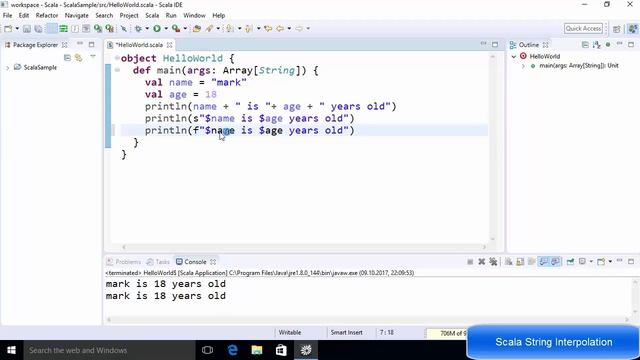This screenshot has width=640, height=360.
Task: Open the Help menu
Action: point(219,16)
